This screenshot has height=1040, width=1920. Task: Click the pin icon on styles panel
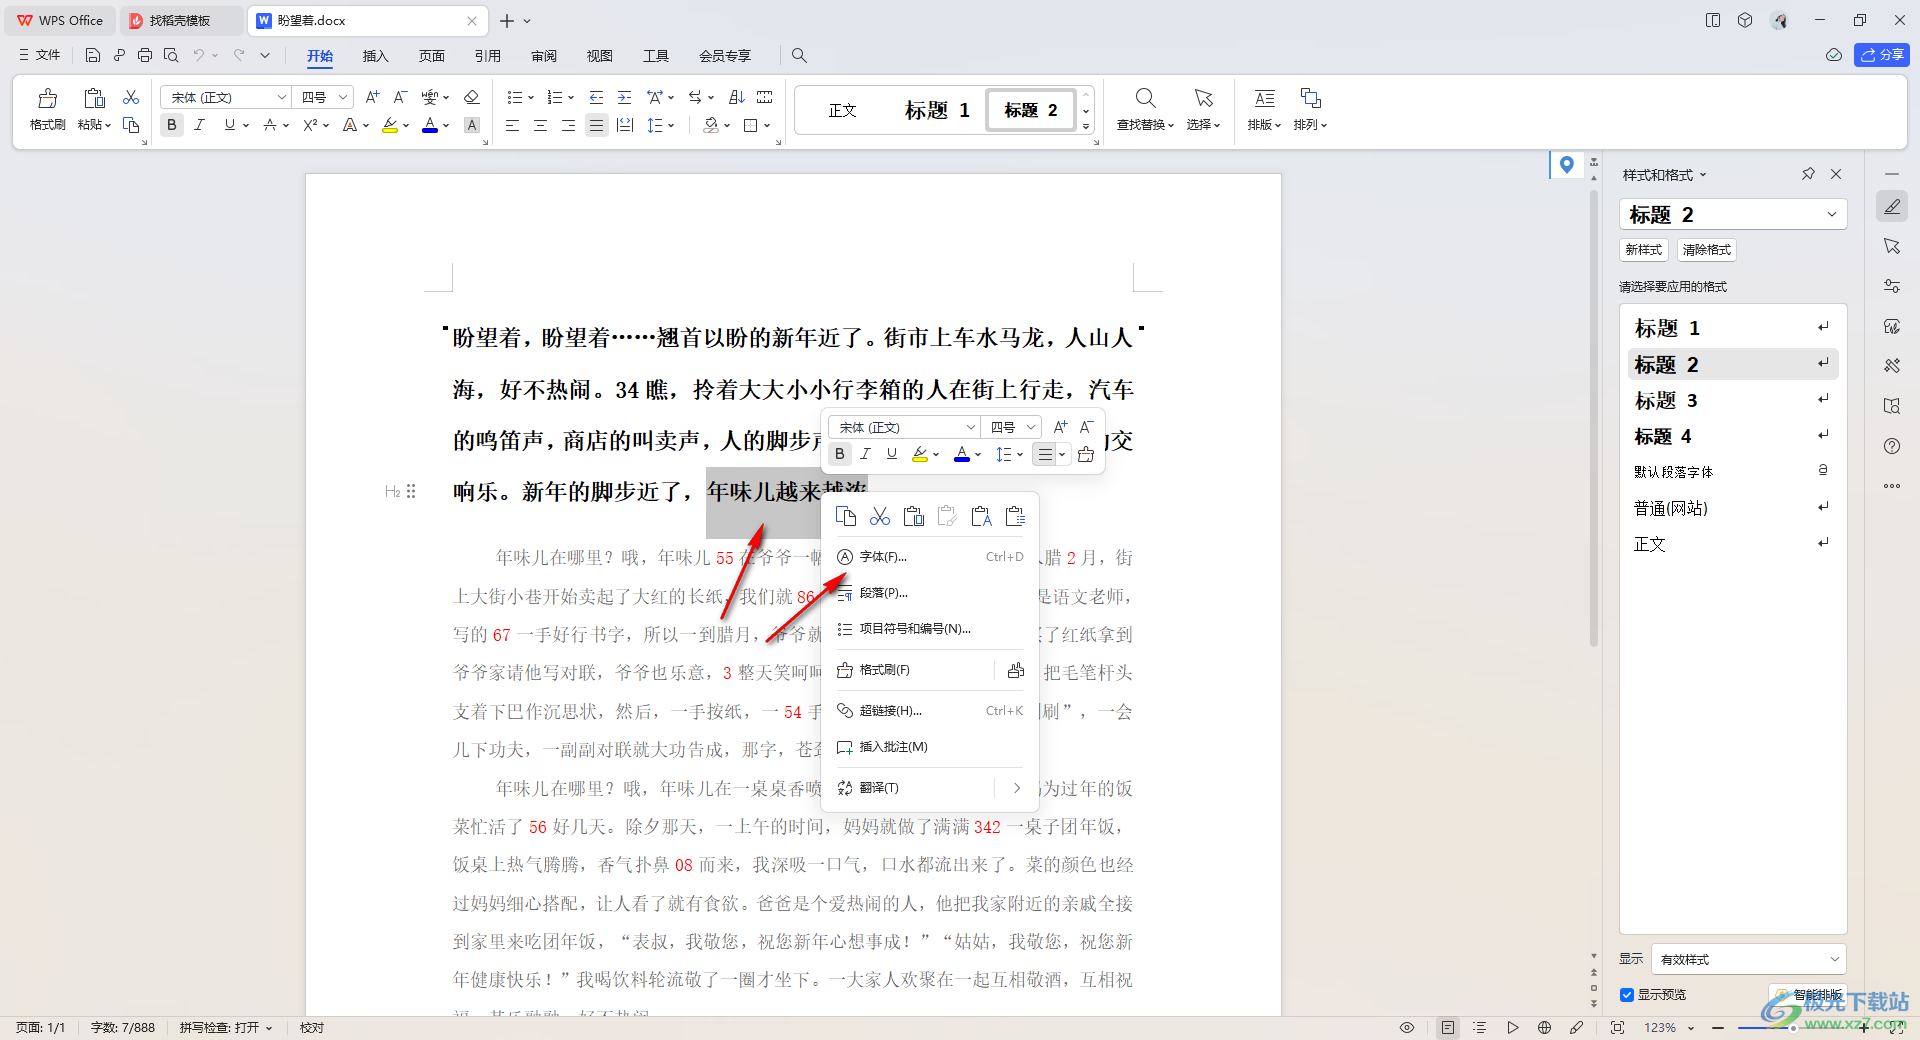(x=1808, y=174)
